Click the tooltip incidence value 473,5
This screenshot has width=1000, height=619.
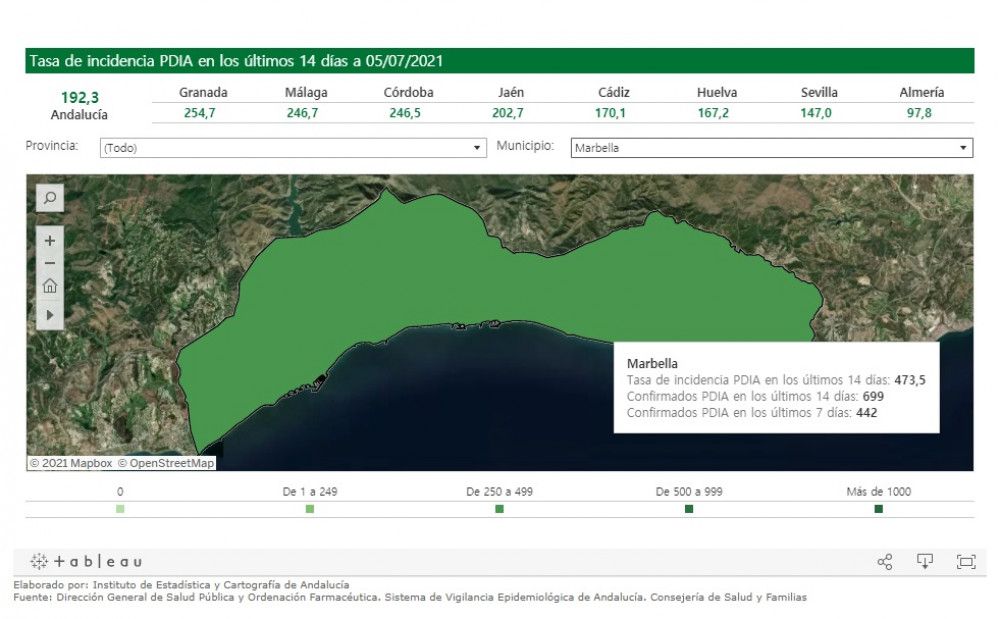910,380
